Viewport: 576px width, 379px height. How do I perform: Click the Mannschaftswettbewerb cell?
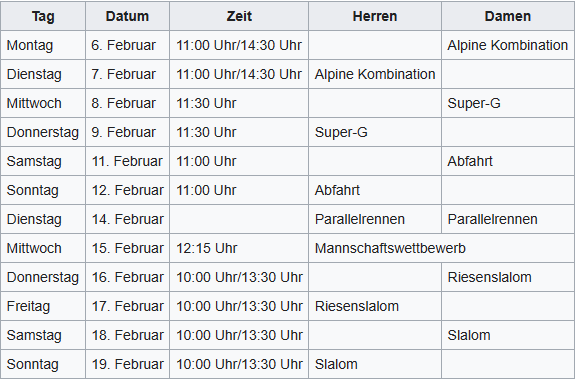(x=442, y=248)
